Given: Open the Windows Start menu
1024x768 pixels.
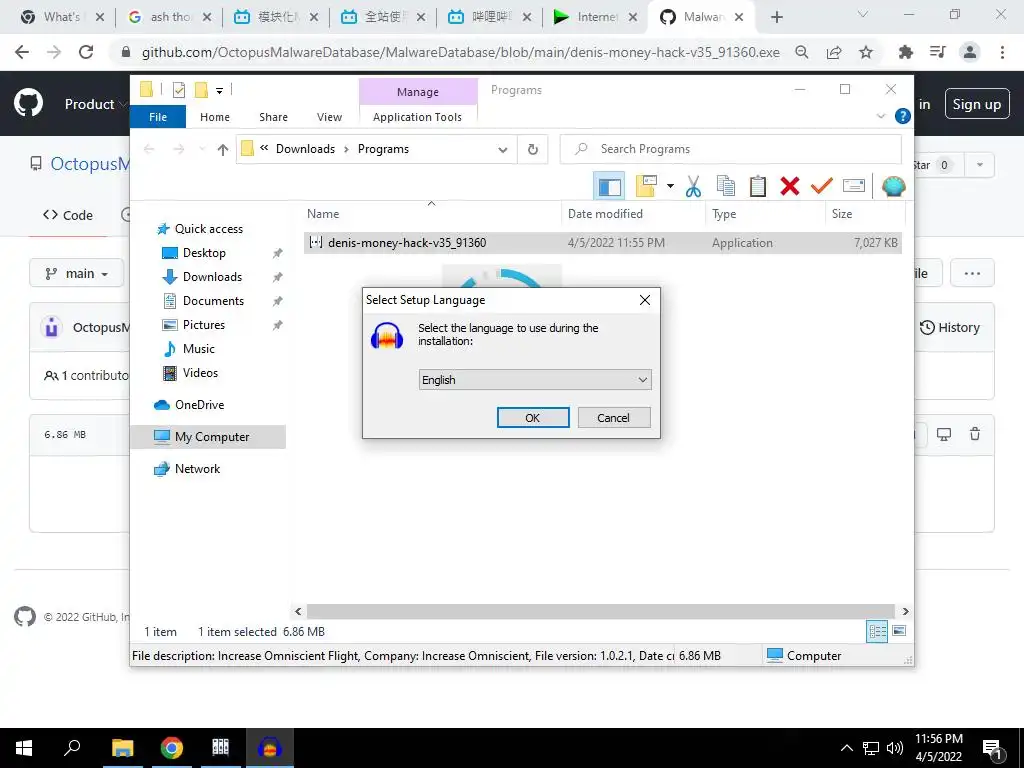Looking at the screenshot, I should point(24,748).
